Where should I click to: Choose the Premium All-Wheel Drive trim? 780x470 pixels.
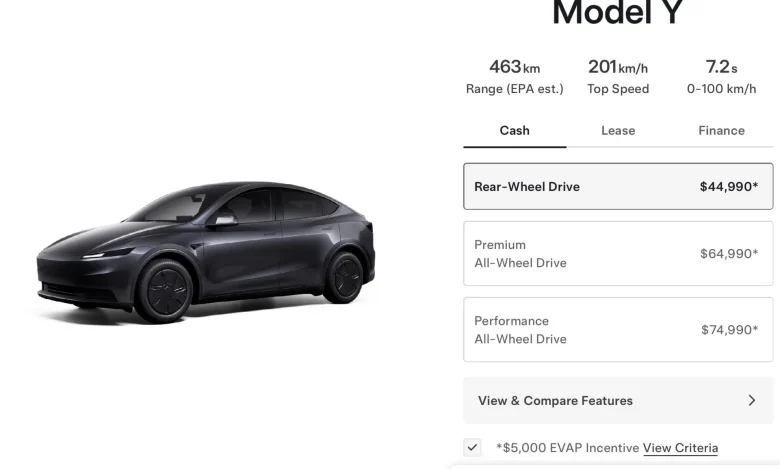(x=618, y=254)
